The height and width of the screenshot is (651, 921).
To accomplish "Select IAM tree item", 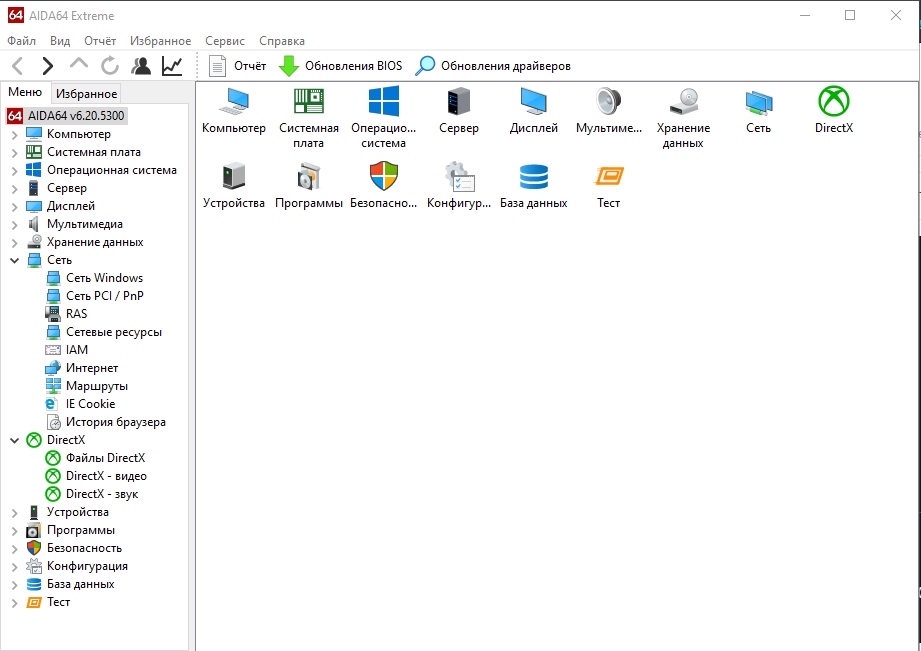I will pos(67,350).
